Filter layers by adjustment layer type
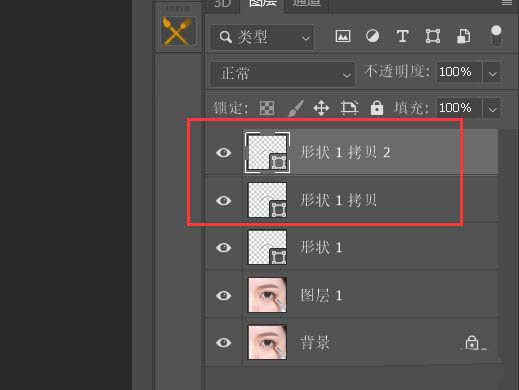 coord(372,36)
